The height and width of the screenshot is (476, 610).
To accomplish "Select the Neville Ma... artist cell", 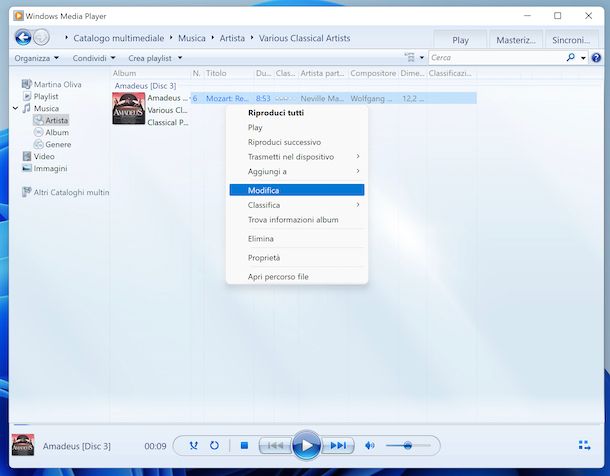I will point(323,98).
